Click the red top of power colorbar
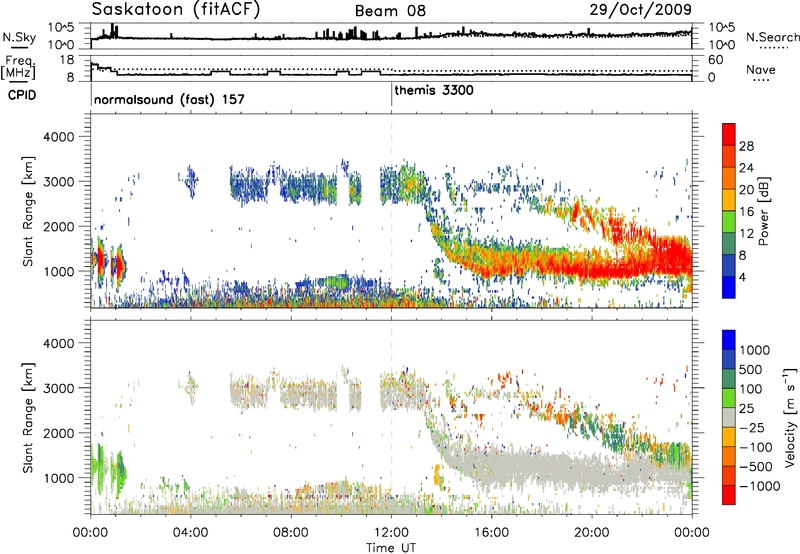Viewport: 800px width, 554px height. pos(729,134)
